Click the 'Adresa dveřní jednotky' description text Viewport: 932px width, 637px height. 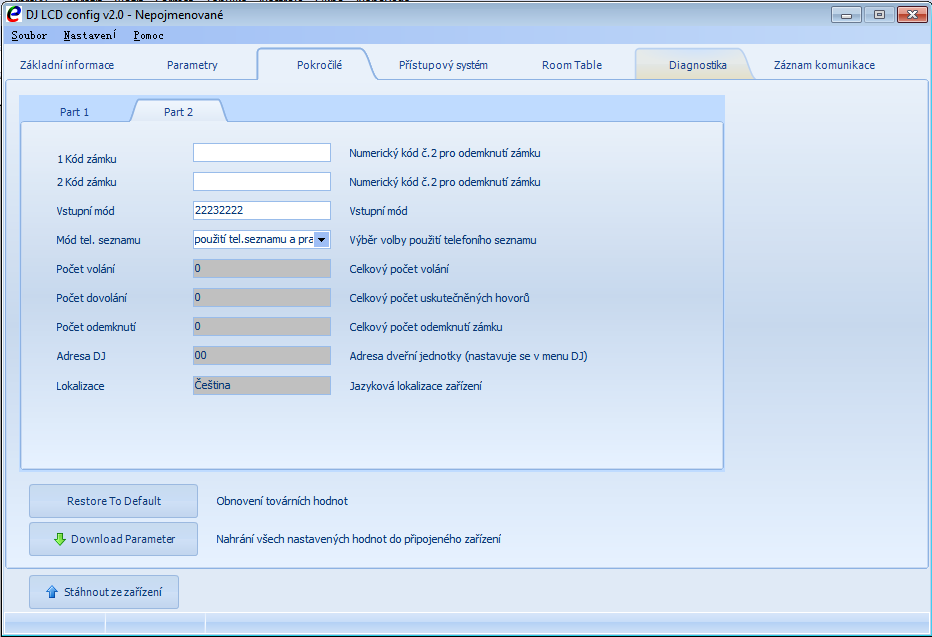point(468,356)
